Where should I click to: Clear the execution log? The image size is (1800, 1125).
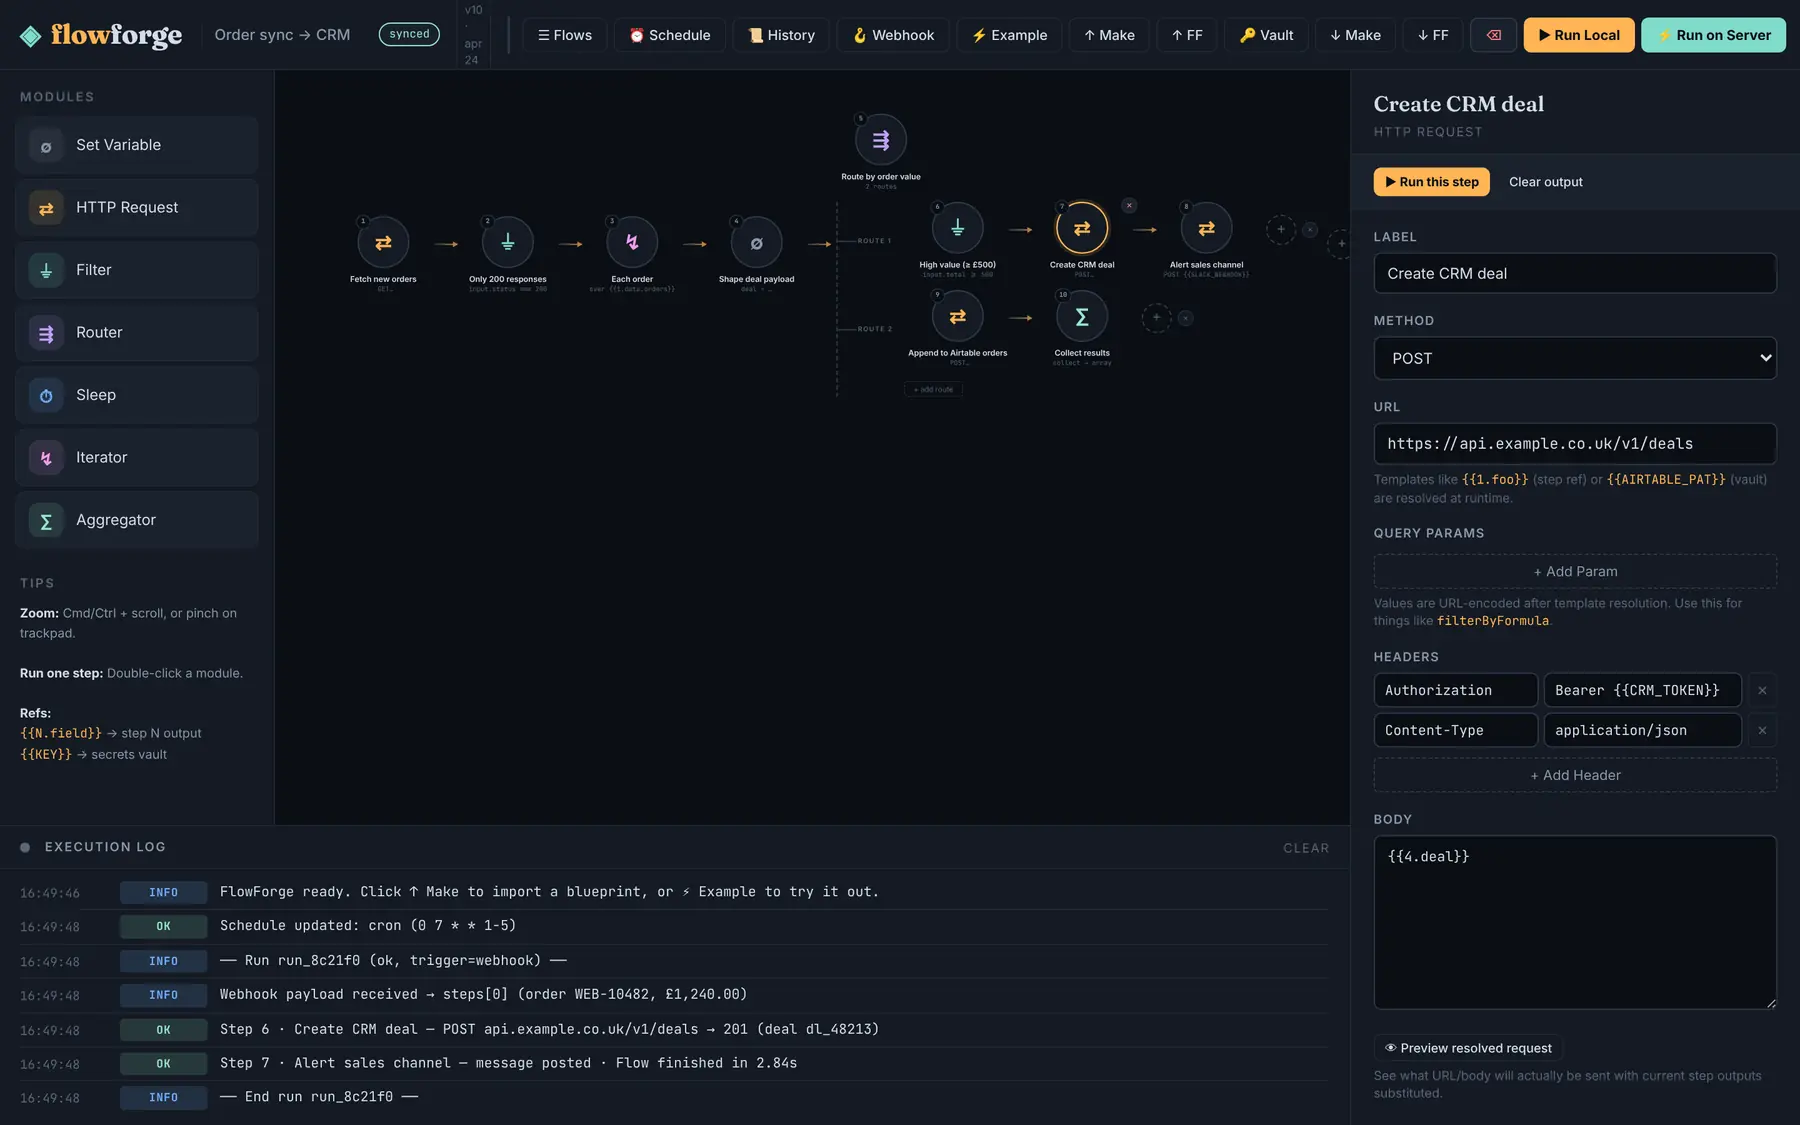click(1306, 848)
